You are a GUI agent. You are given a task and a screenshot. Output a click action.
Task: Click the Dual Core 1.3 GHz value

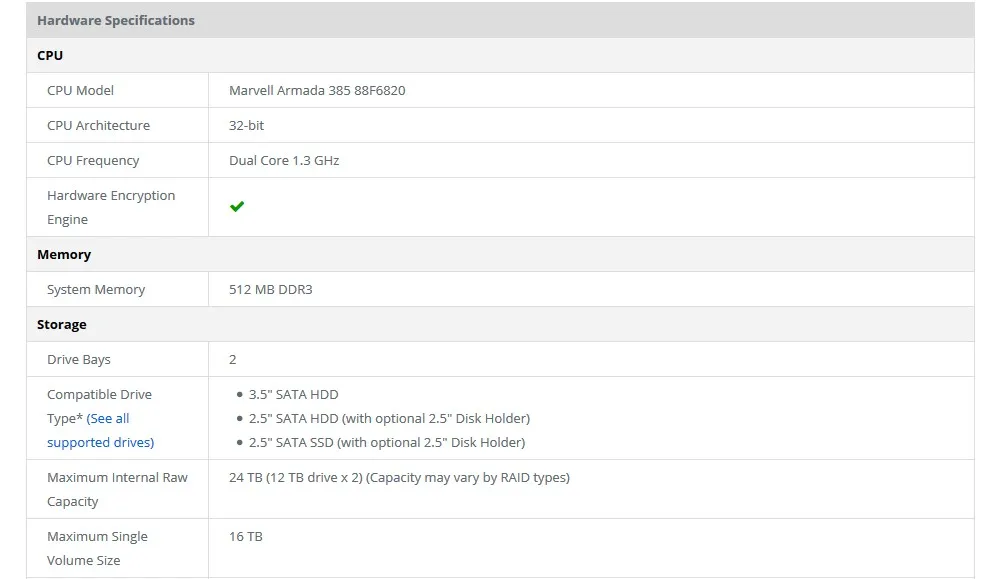pos(284,160)
